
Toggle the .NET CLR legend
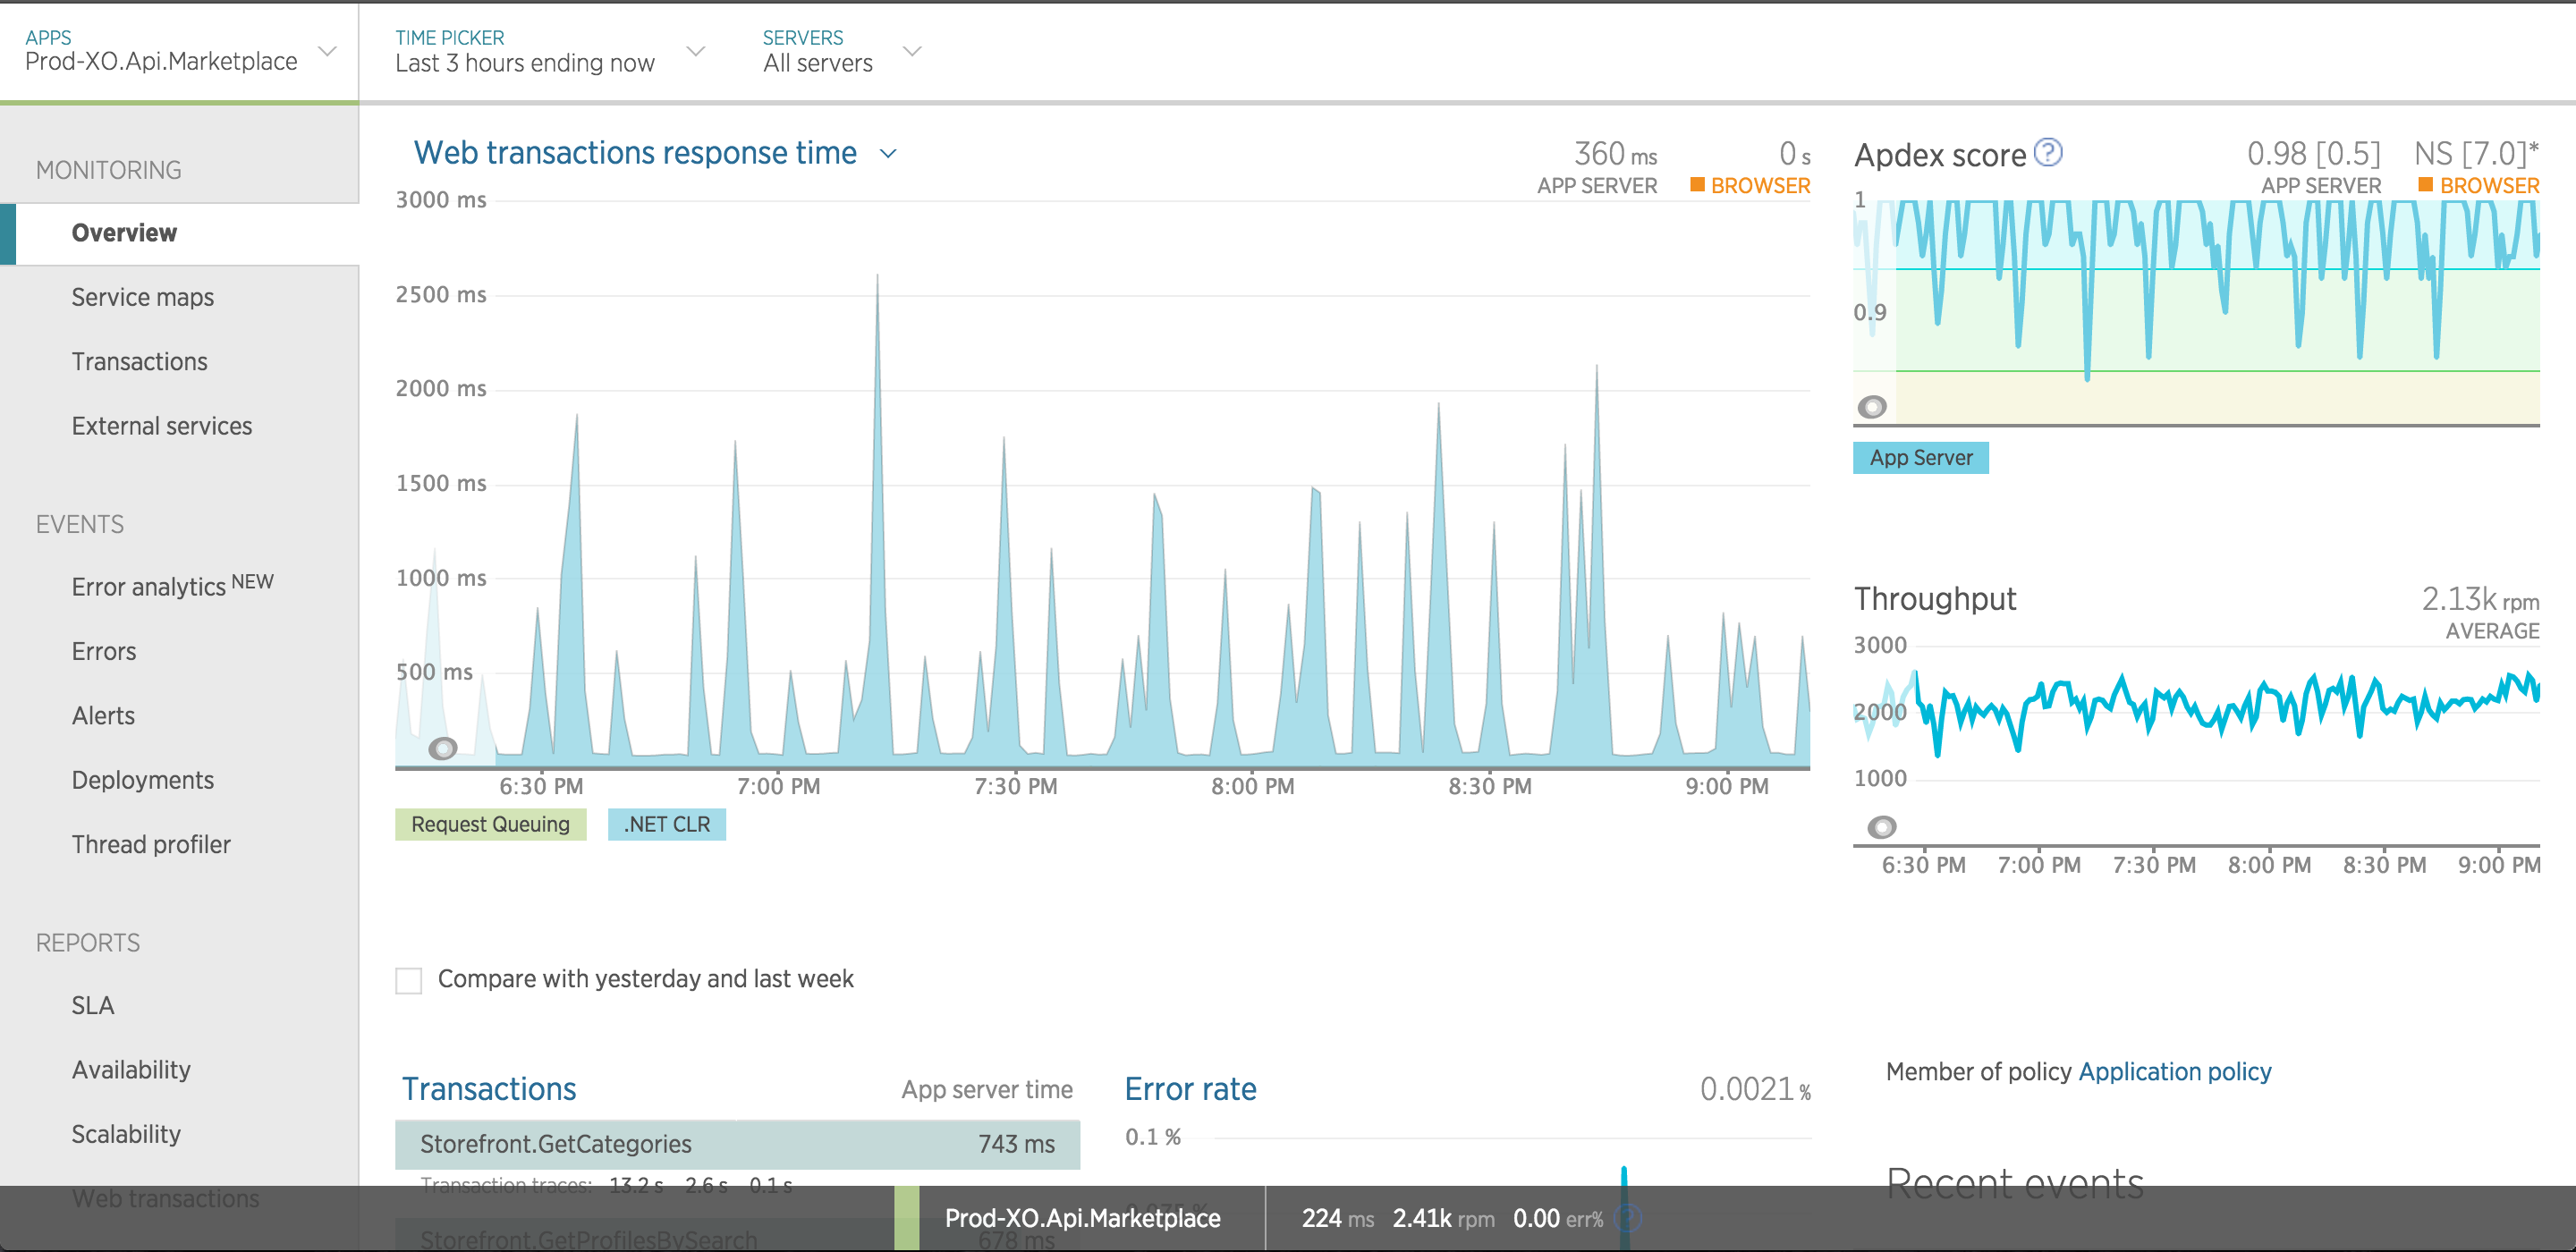667,824
